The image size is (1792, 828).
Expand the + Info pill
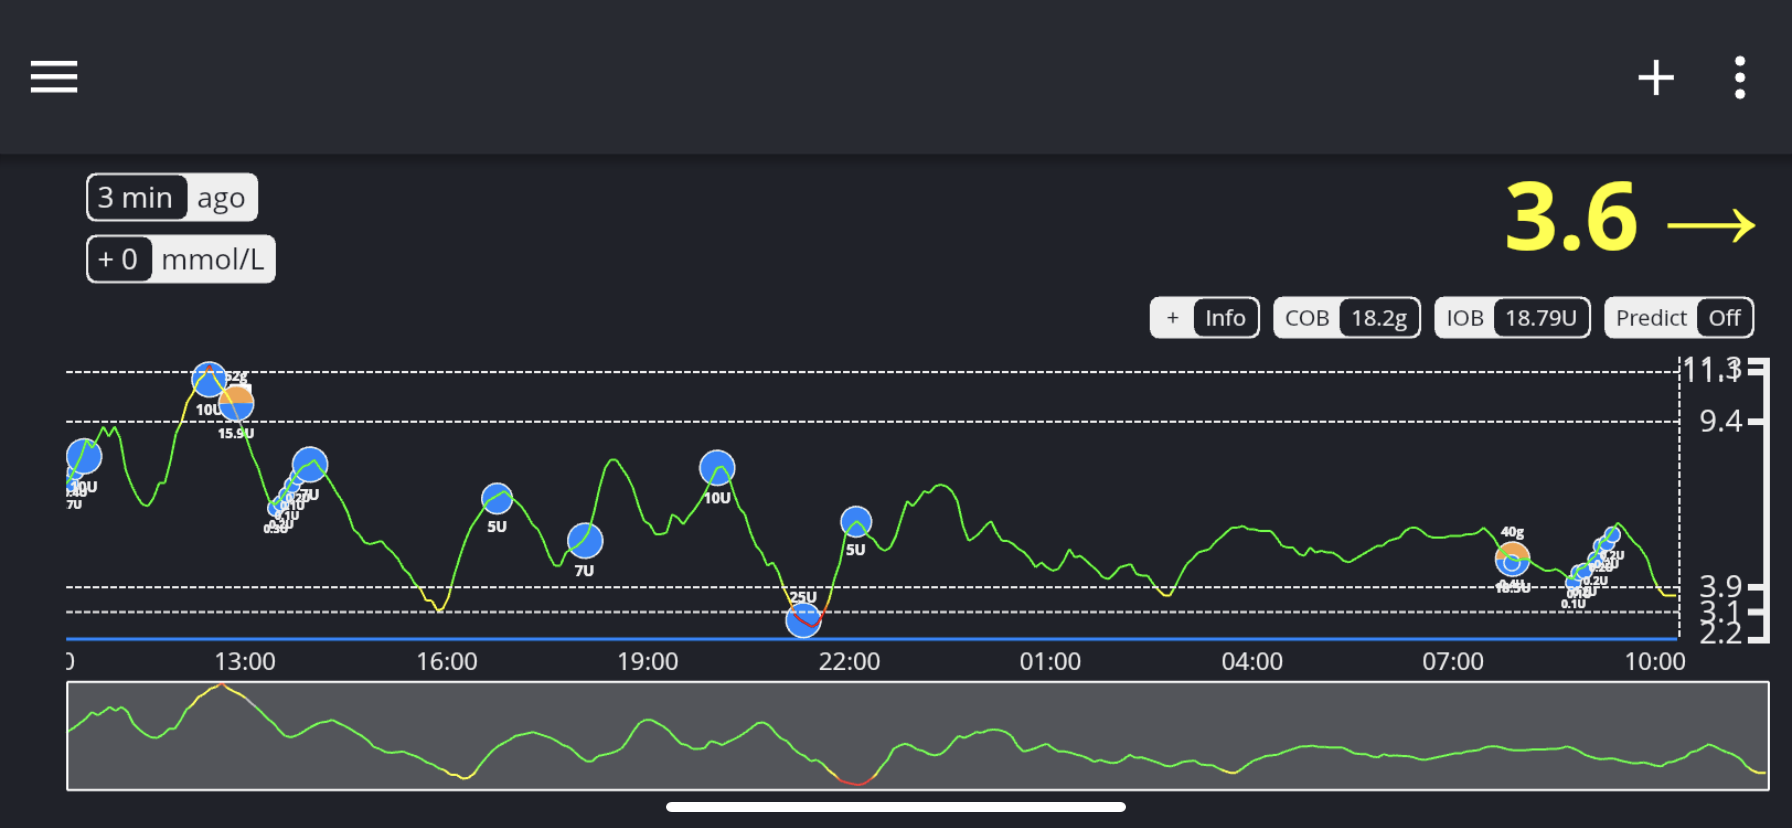pos(1204,318)
